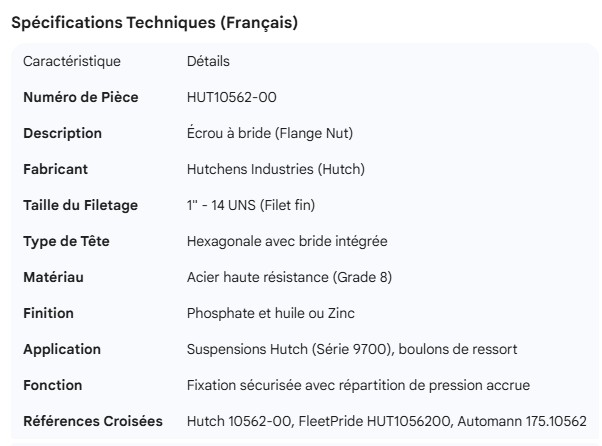602x446 pixels.
Task: Click the Hutchens Industries (Hutch) cell
Action: pyautogui.click(x=275, y=169)
